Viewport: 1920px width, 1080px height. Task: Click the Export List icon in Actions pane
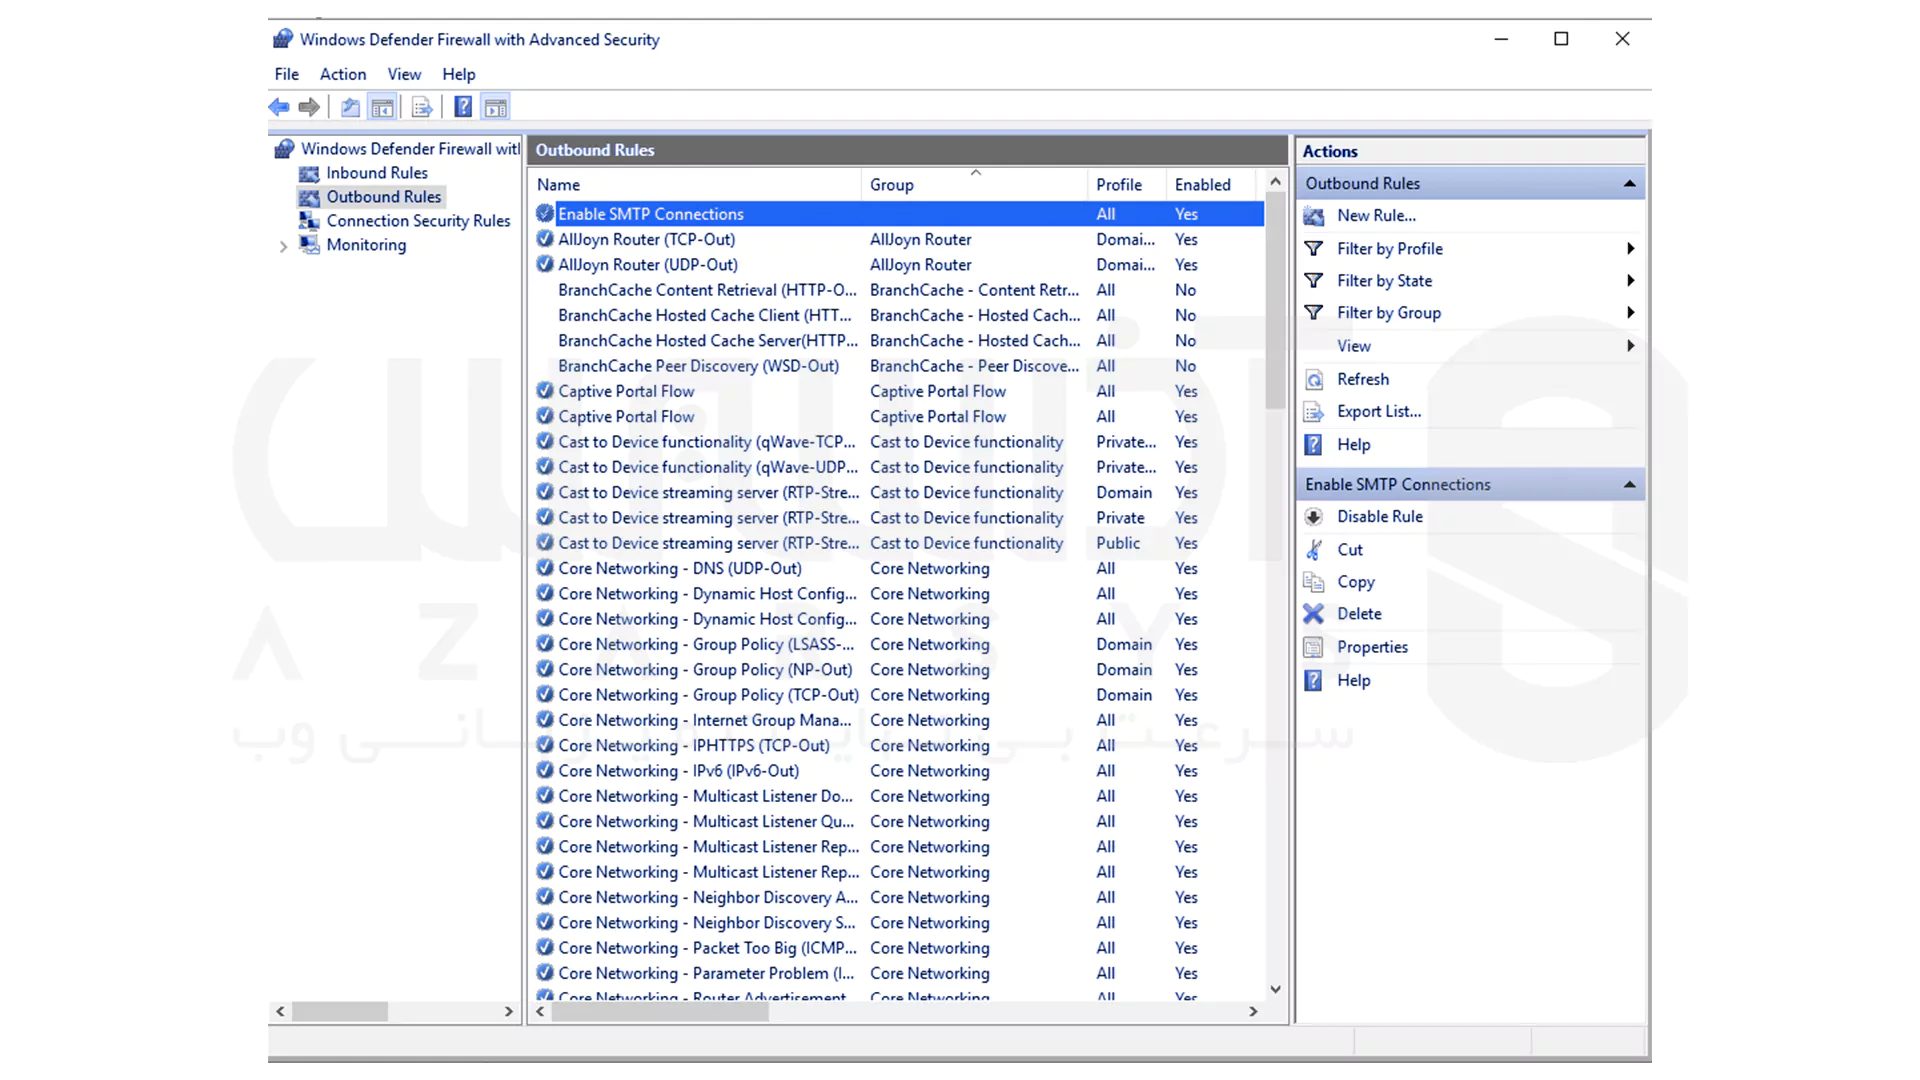[1314, 412]
